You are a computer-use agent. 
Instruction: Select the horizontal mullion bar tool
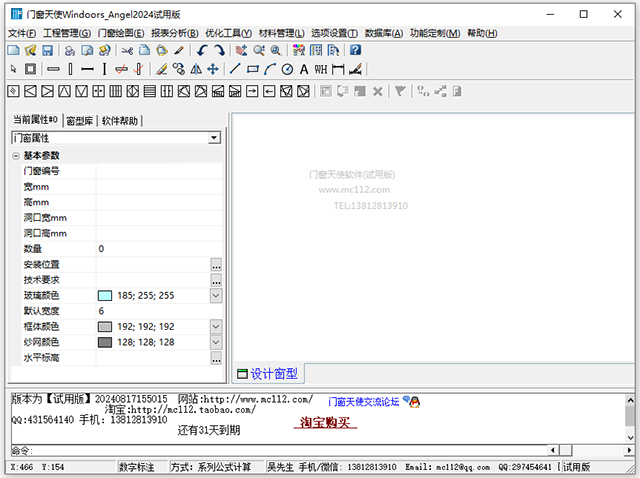tap(53, 69)
